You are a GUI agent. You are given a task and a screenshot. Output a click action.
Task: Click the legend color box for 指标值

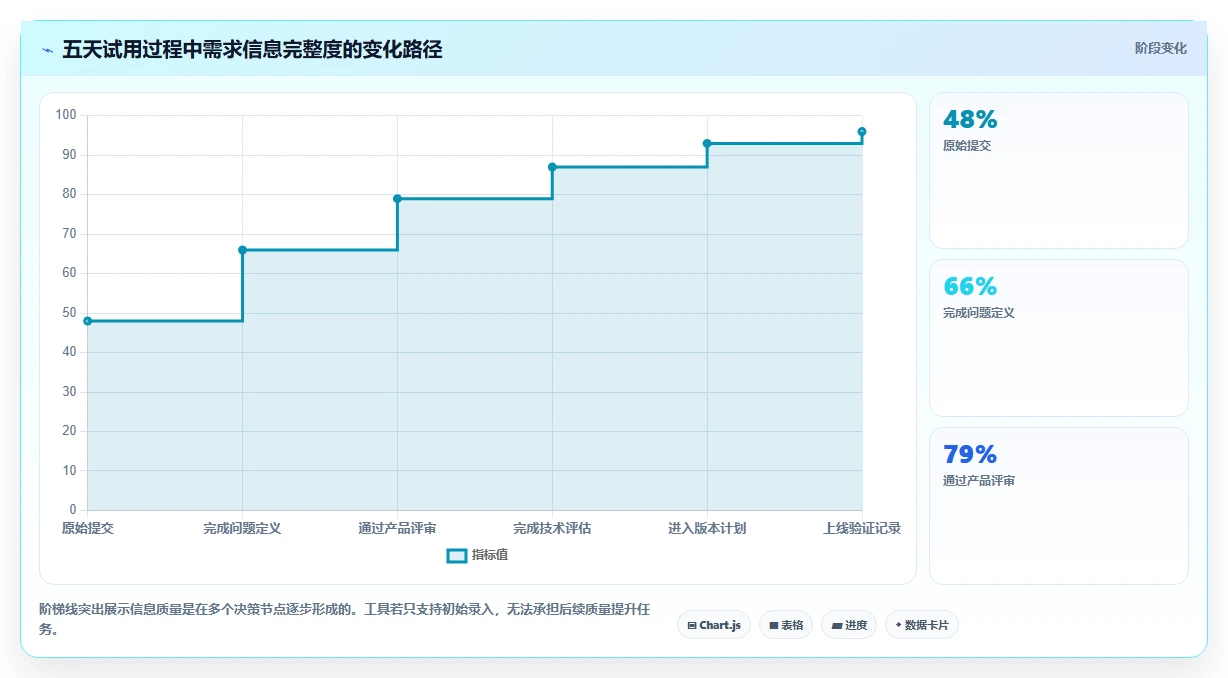point(456,555)
